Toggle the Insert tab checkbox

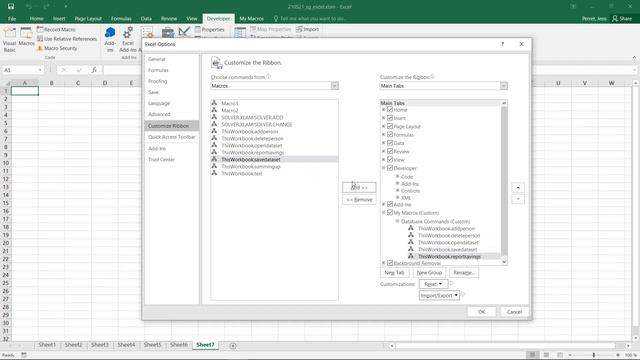(x=390, y=118)
